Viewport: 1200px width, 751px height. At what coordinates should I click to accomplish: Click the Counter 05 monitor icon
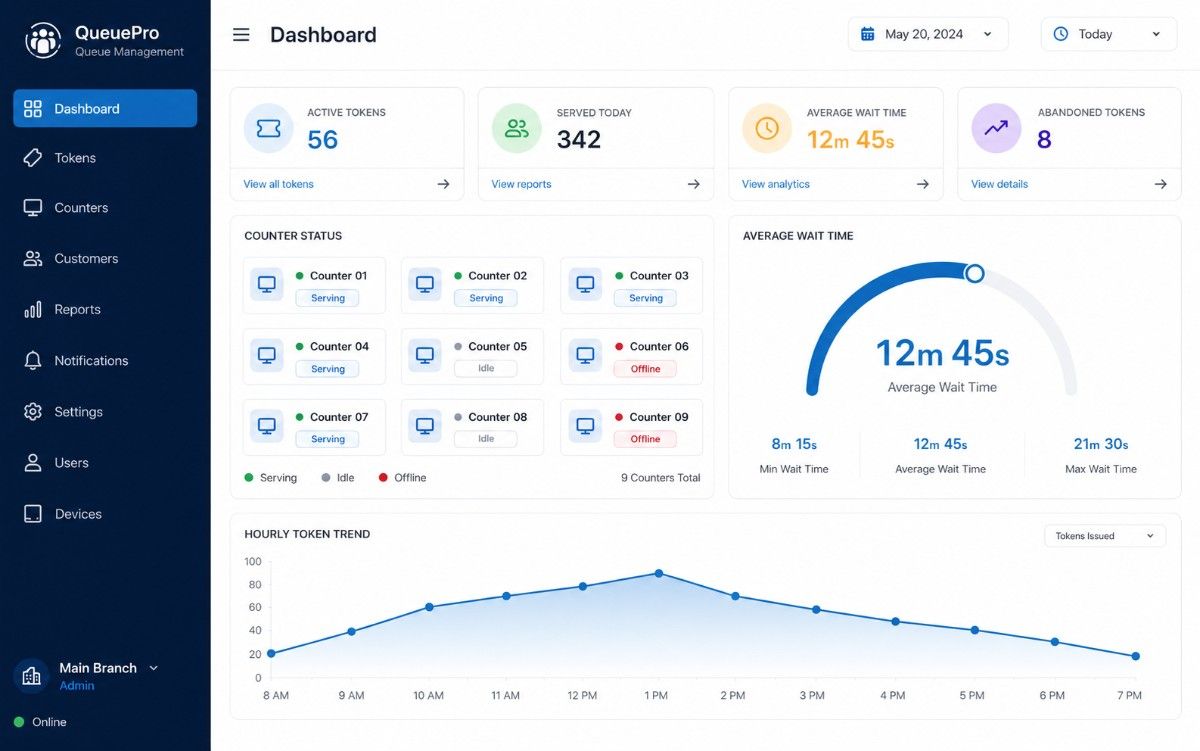[x=425, y=356]
